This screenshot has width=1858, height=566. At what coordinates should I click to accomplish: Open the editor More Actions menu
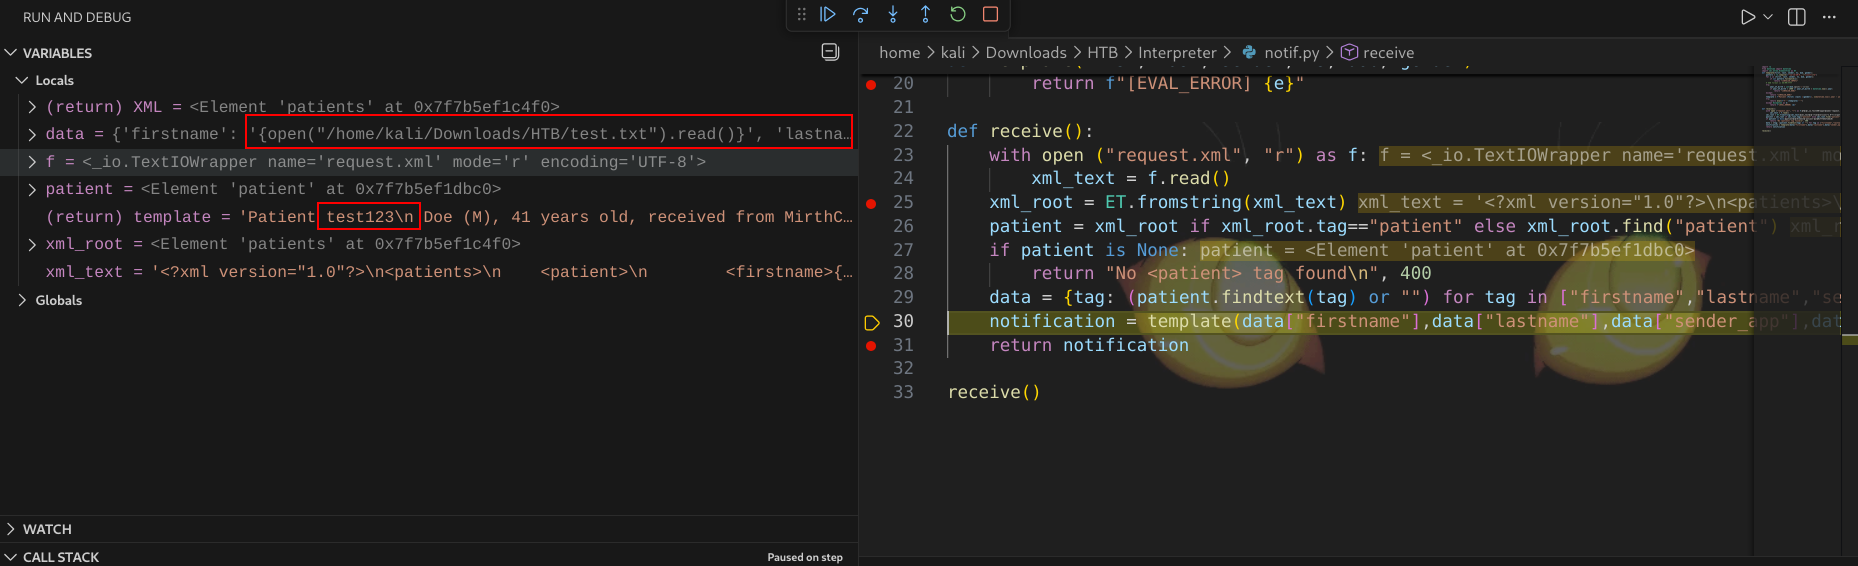pyautogui.click(x=1829, y=17)
